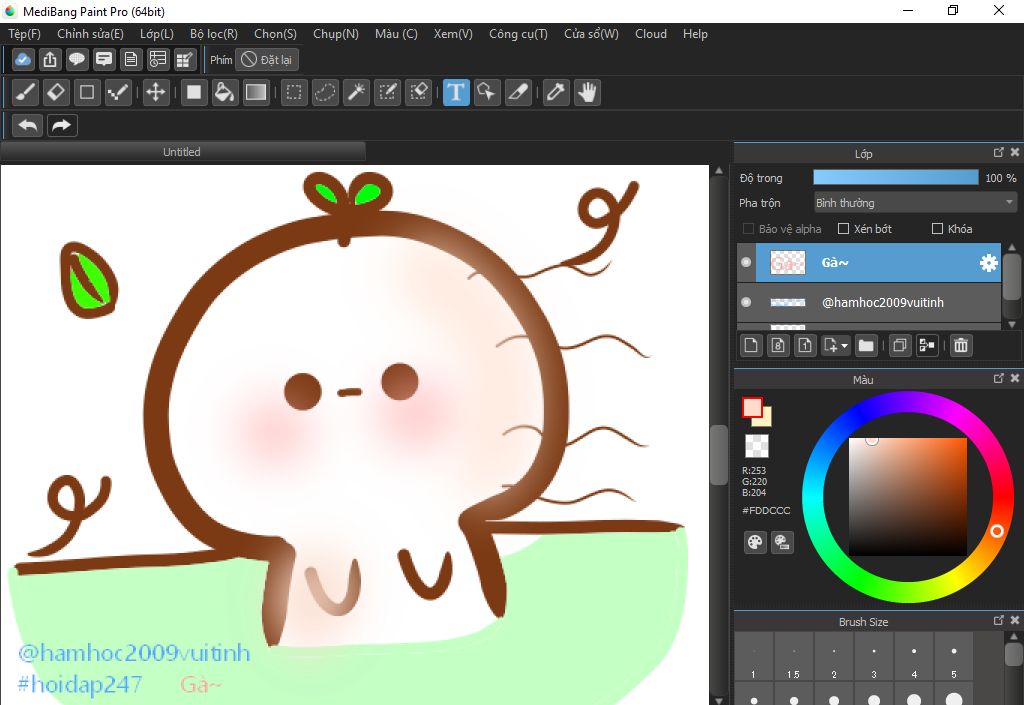Select brush size 5 preset
This screenshot has width=1024, height=705.
[x=953, y=657]
